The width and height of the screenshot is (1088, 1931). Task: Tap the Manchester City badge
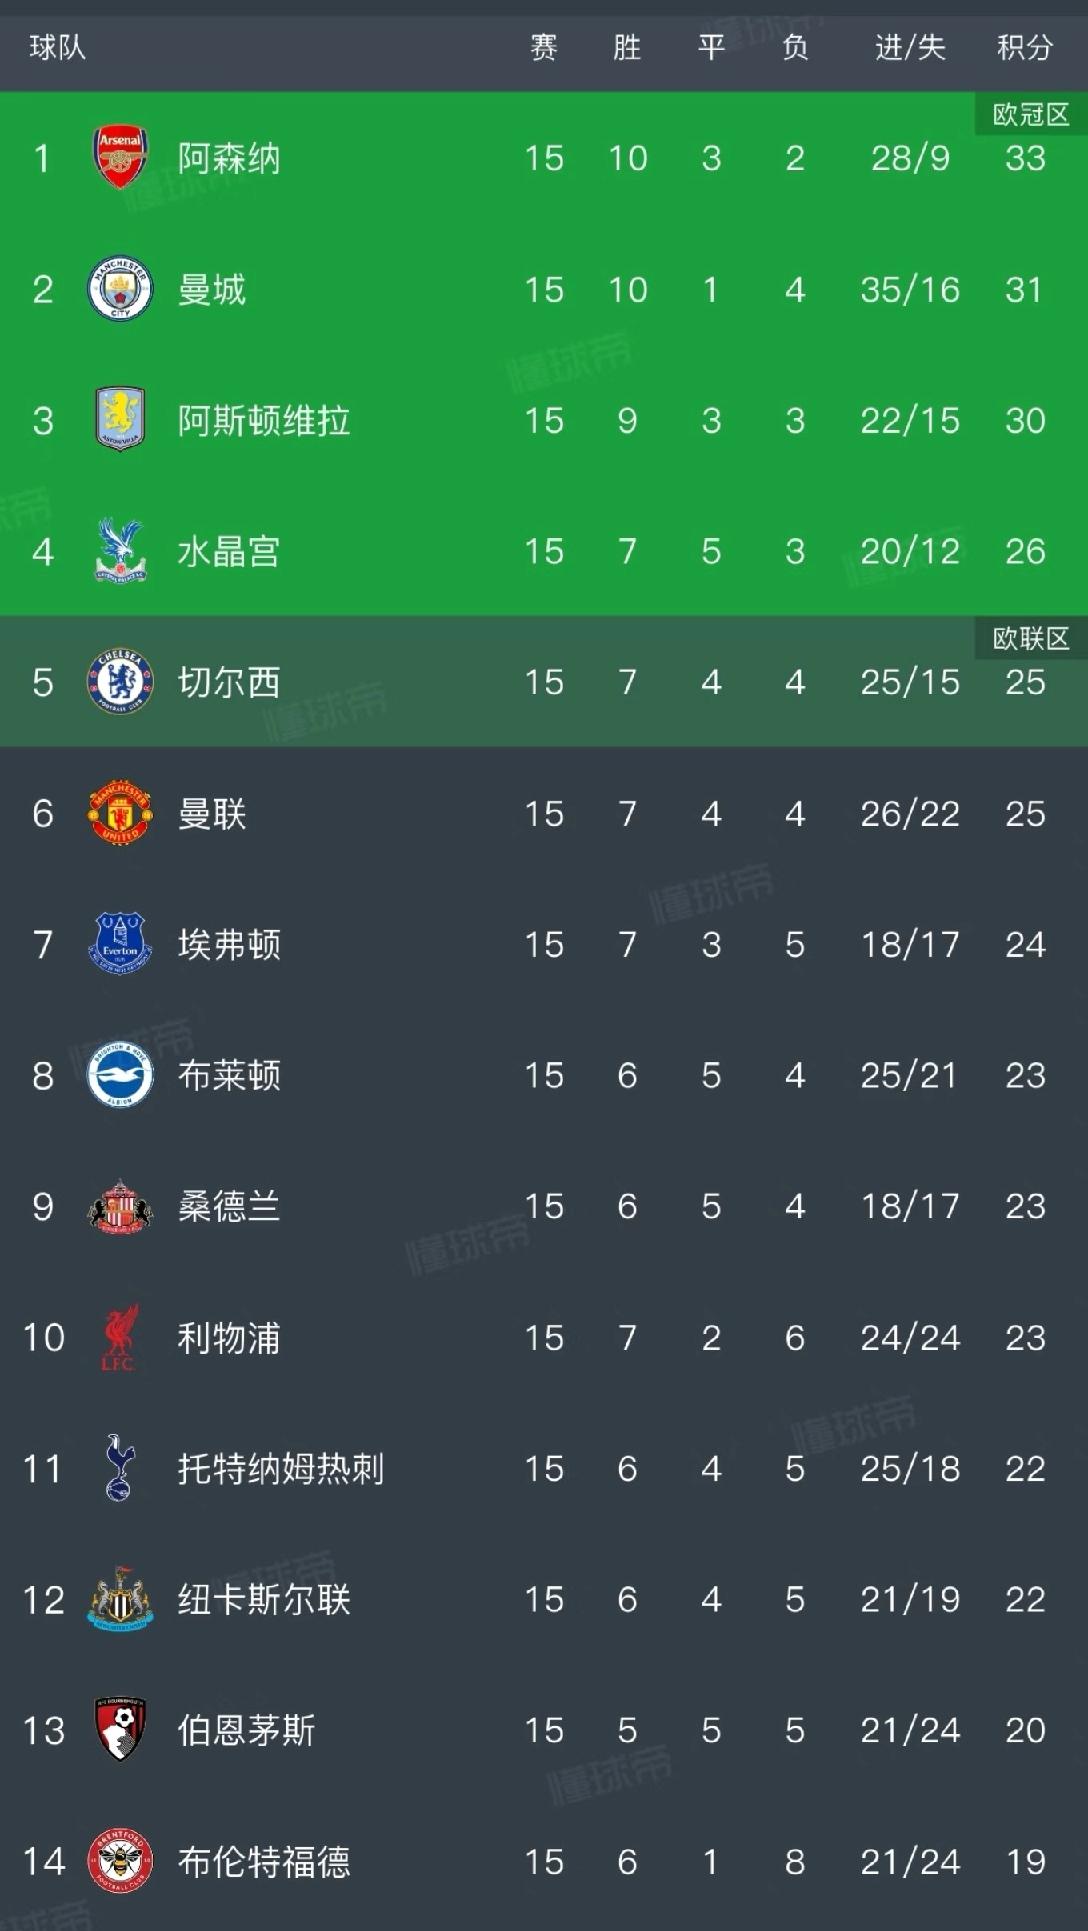coord(120,289)
